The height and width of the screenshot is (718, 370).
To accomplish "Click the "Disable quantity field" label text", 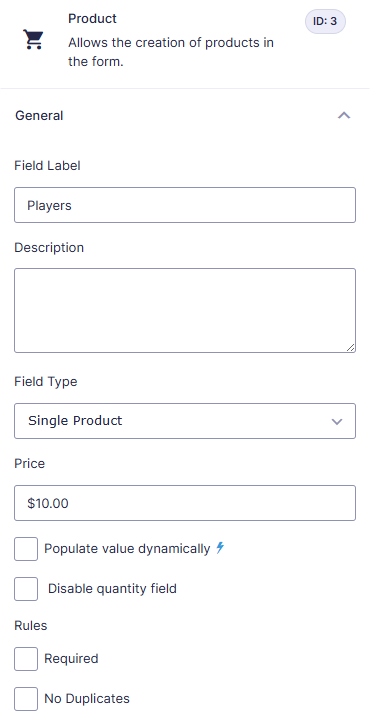I will pos(112,588).
